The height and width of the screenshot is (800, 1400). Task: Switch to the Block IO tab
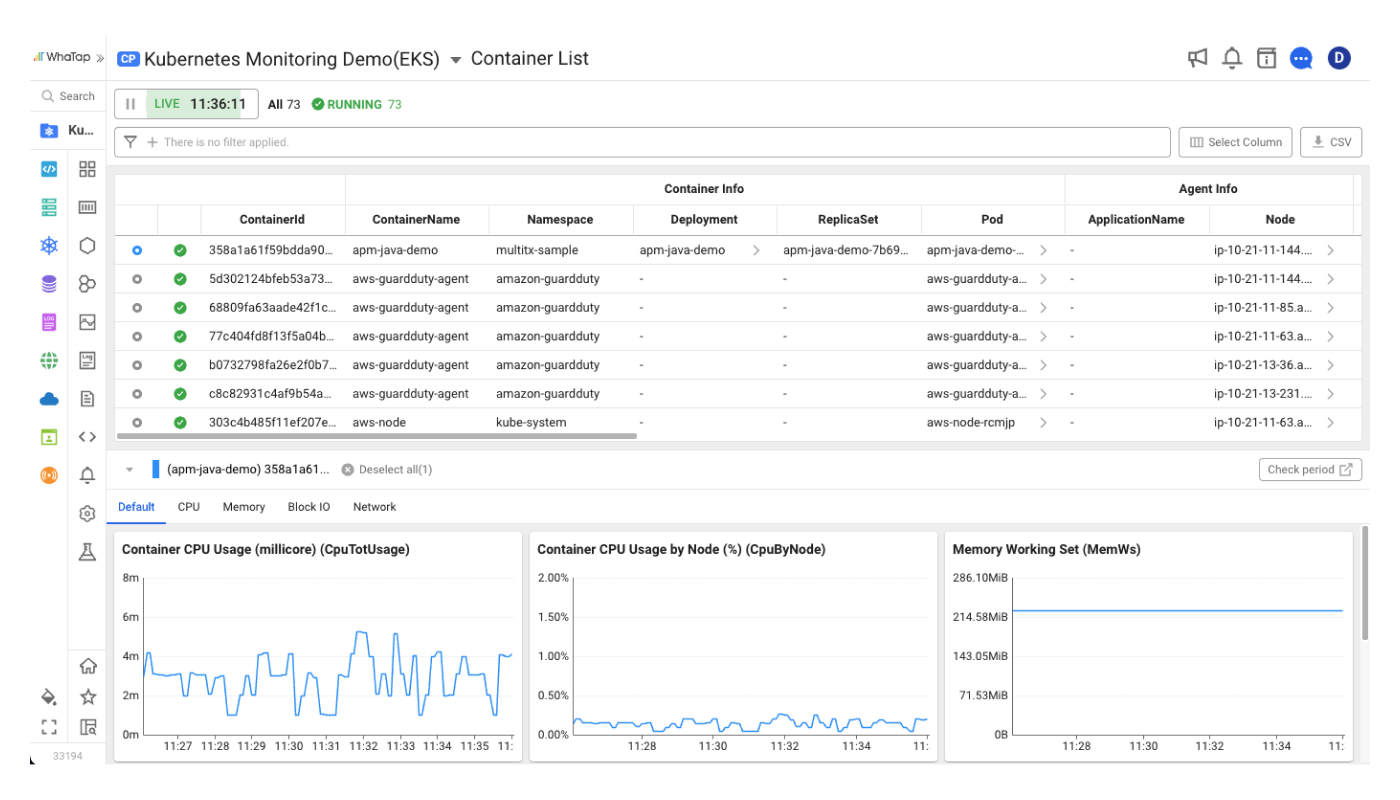pos(309,507)
